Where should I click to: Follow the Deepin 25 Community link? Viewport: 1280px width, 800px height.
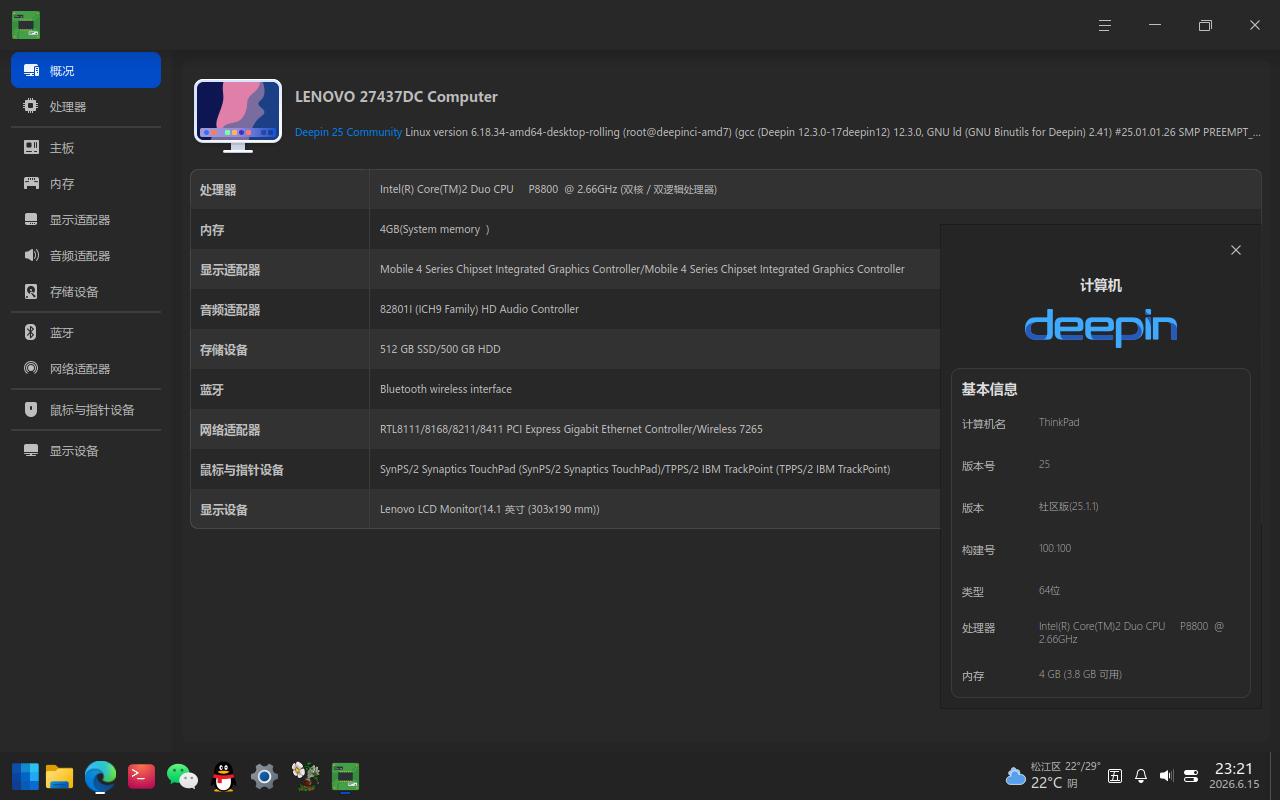pyautogui.click(x=349, y=132)
